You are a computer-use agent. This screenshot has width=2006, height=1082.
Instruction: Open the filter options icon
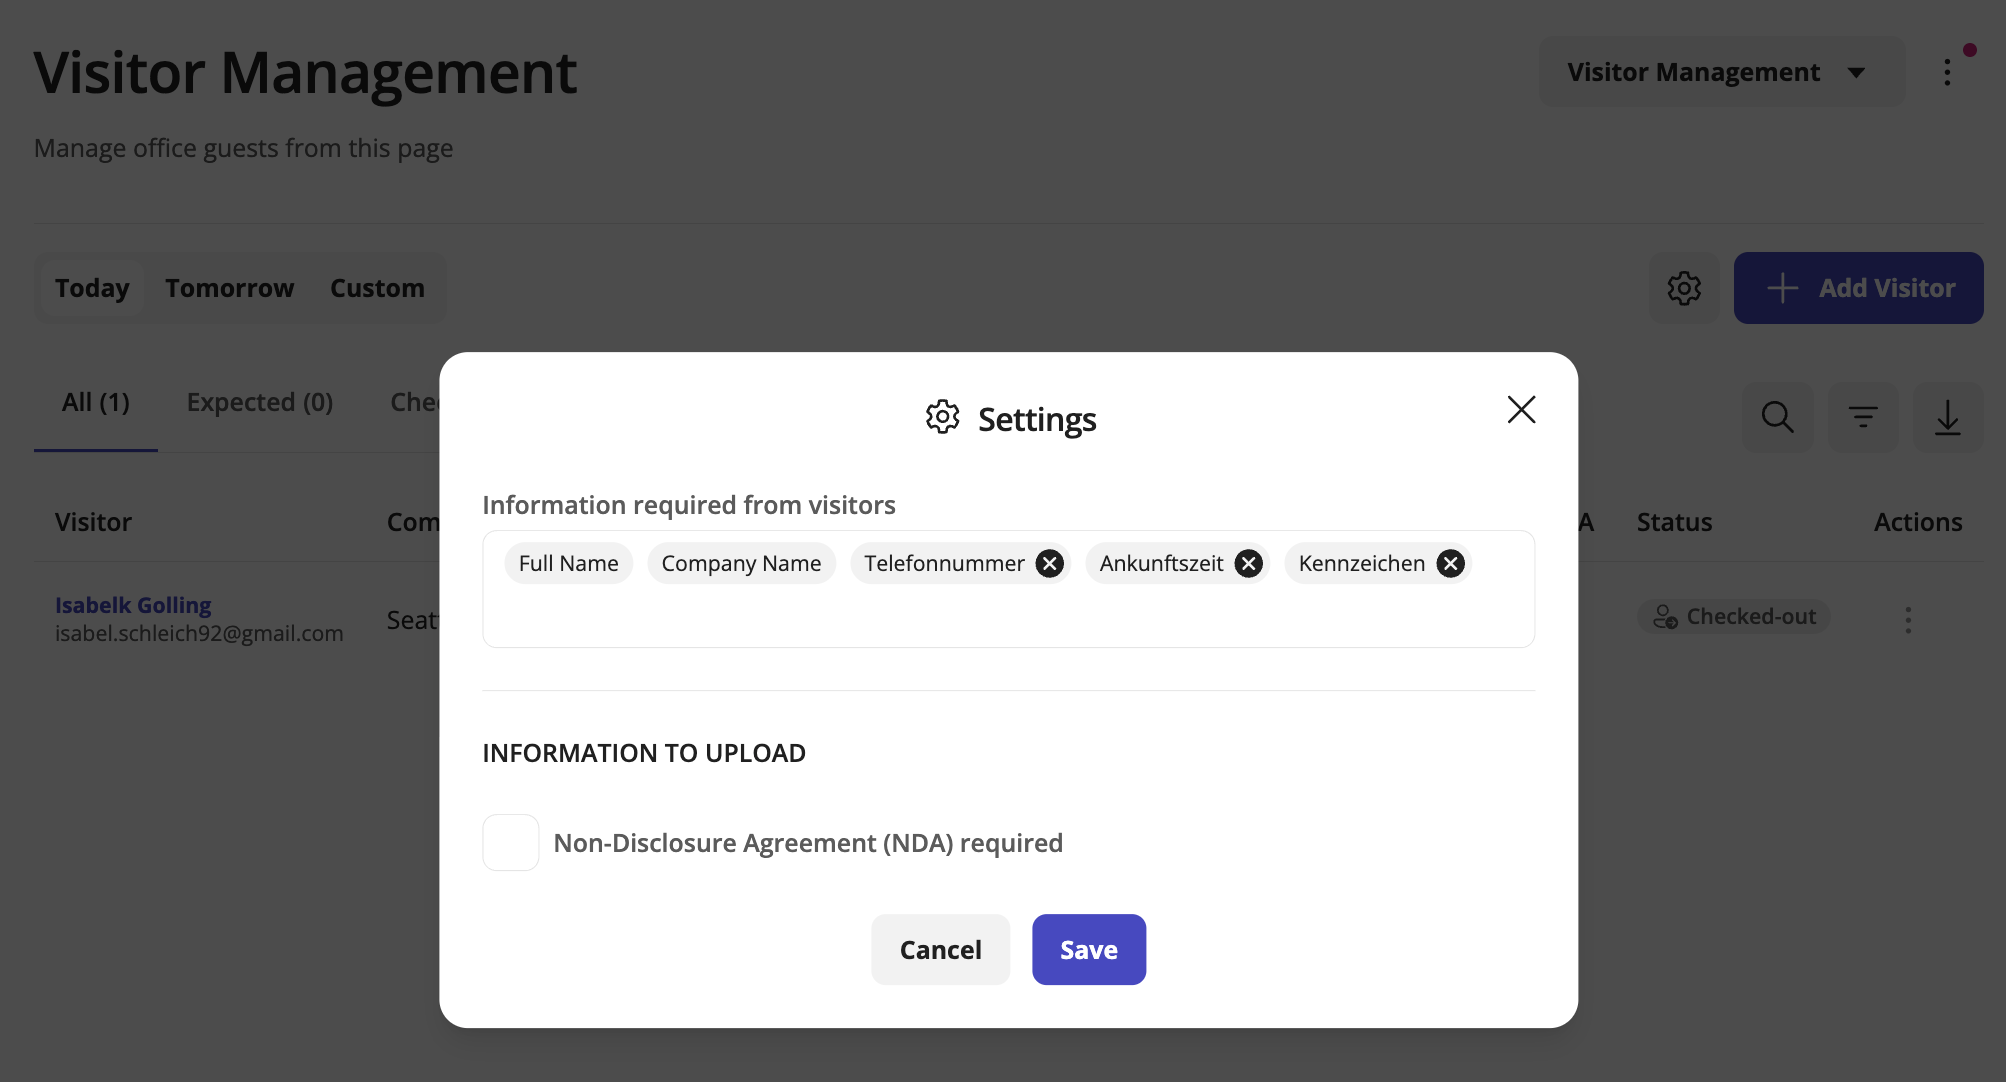coord(1862,417)
